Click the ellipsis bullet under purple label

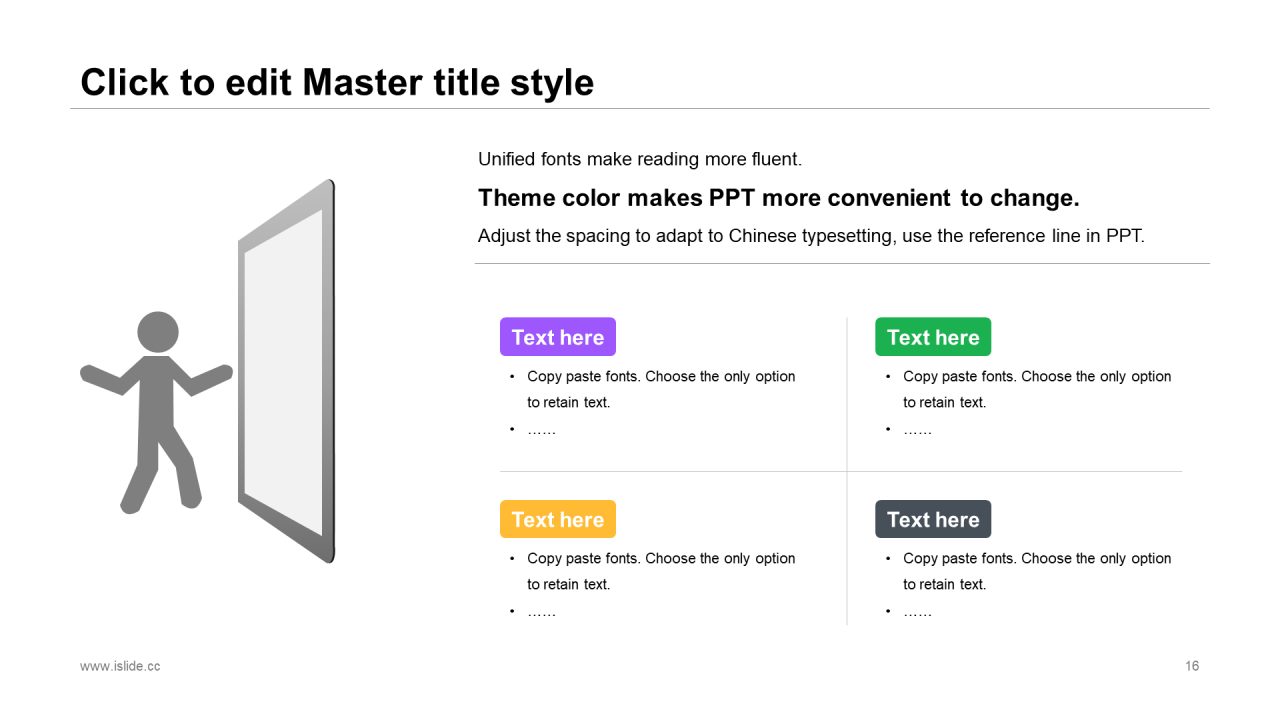(541, 430)
